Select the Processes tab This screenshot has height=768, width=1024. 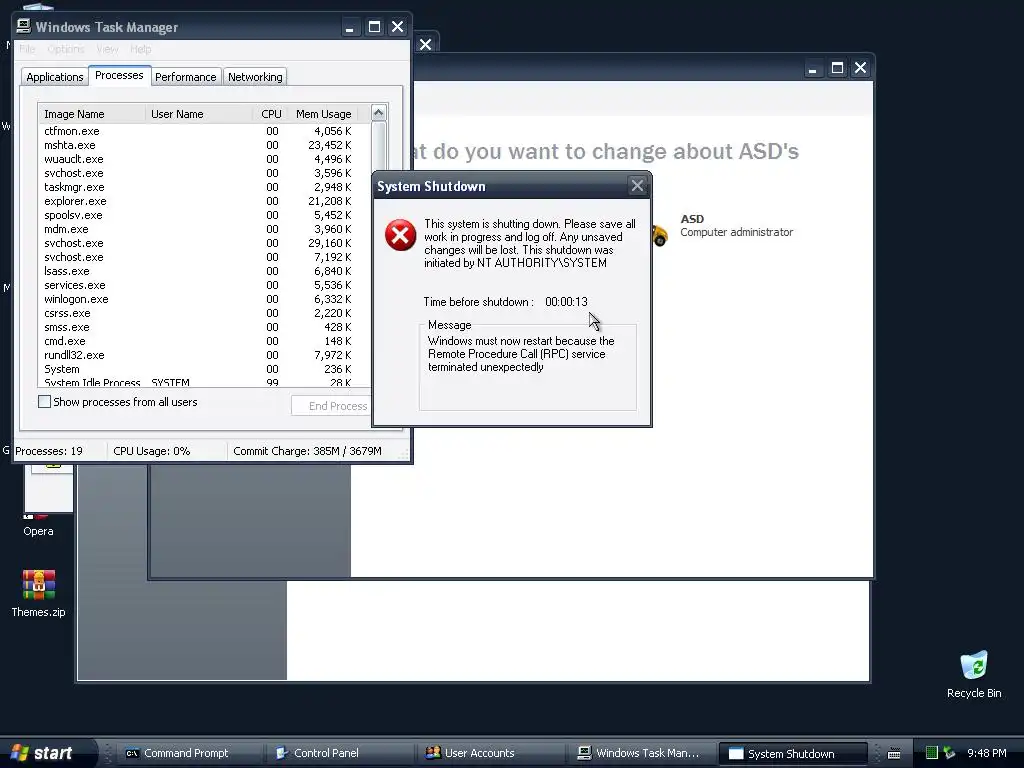(x=120, y=75)
